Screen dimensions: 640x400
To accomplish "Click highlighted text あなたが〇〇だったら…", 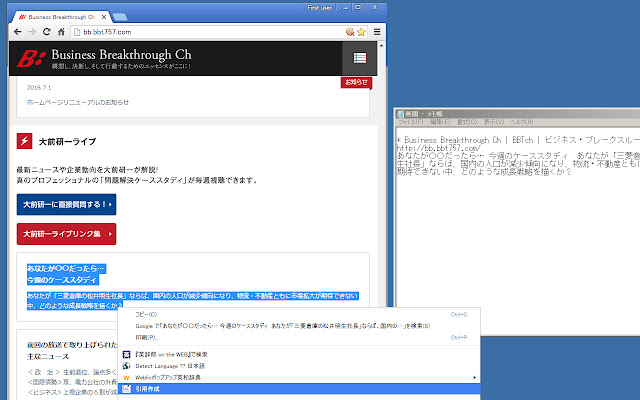I will tap(66, 269).
